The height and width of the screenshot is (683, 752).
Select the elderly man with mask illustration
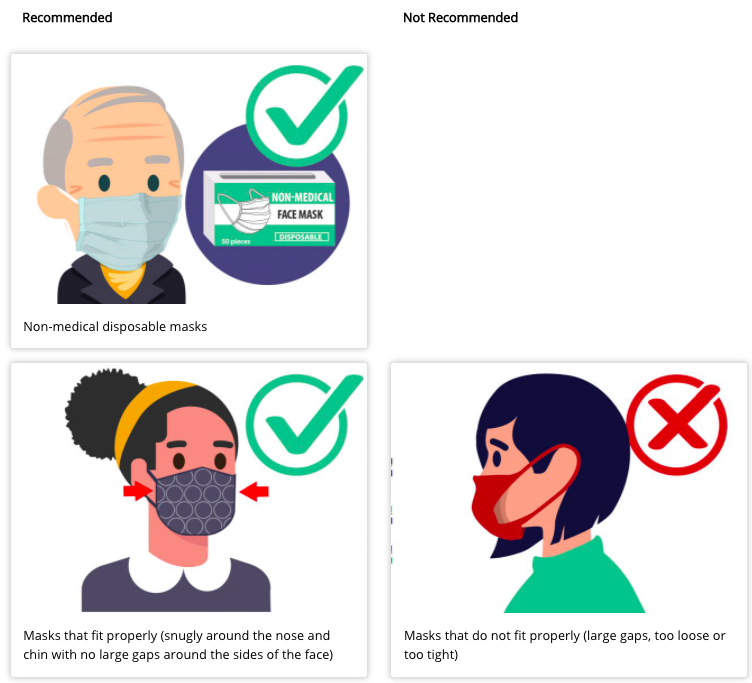tap(111, 194)
